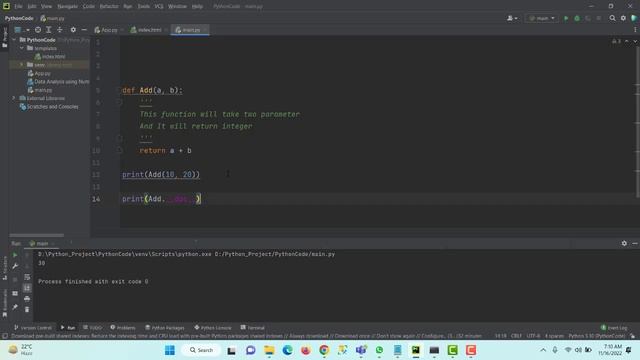Open Python Console tool window
Image resolution: width=640 pixels, height=360 pixels.
pyautogui.click(x=213, y=328)
